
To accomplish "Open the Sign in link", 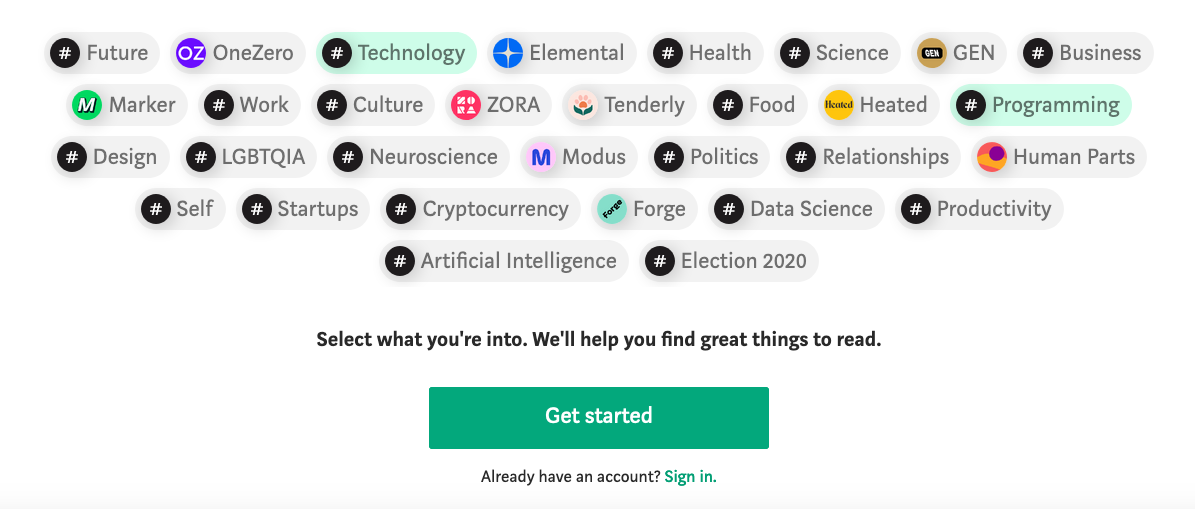I will [690, 477].
